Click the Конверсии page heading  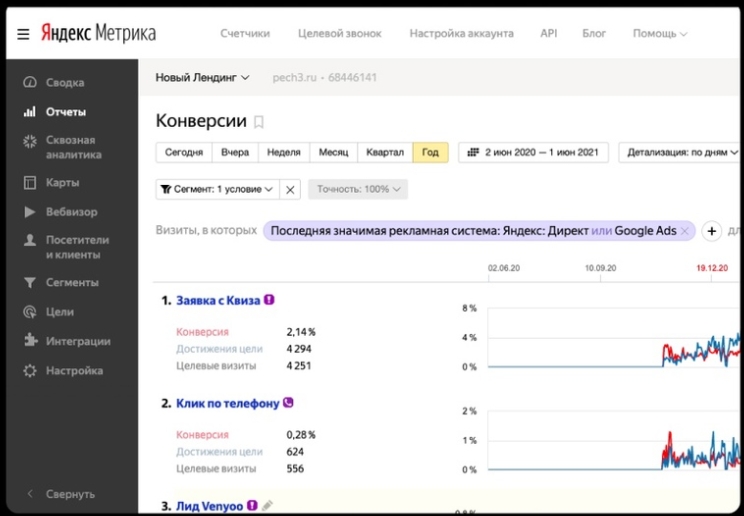tap(201, 122)
